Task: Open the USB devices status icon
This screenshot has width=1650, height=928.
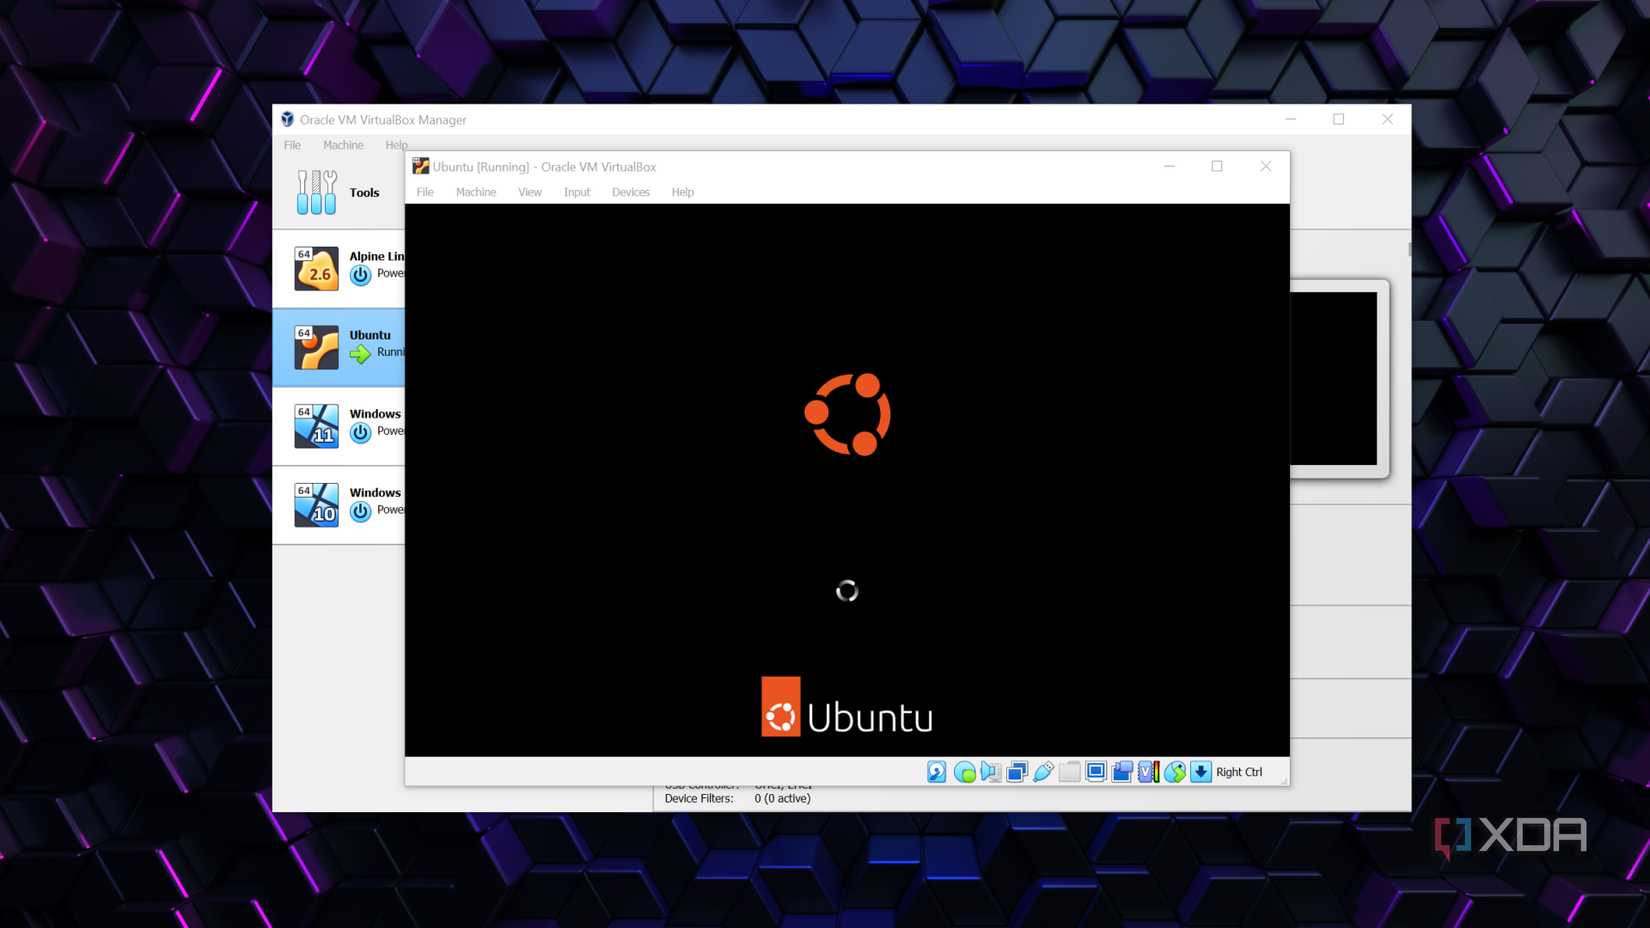Action: pyautogui.click(x=1043, y=772)
